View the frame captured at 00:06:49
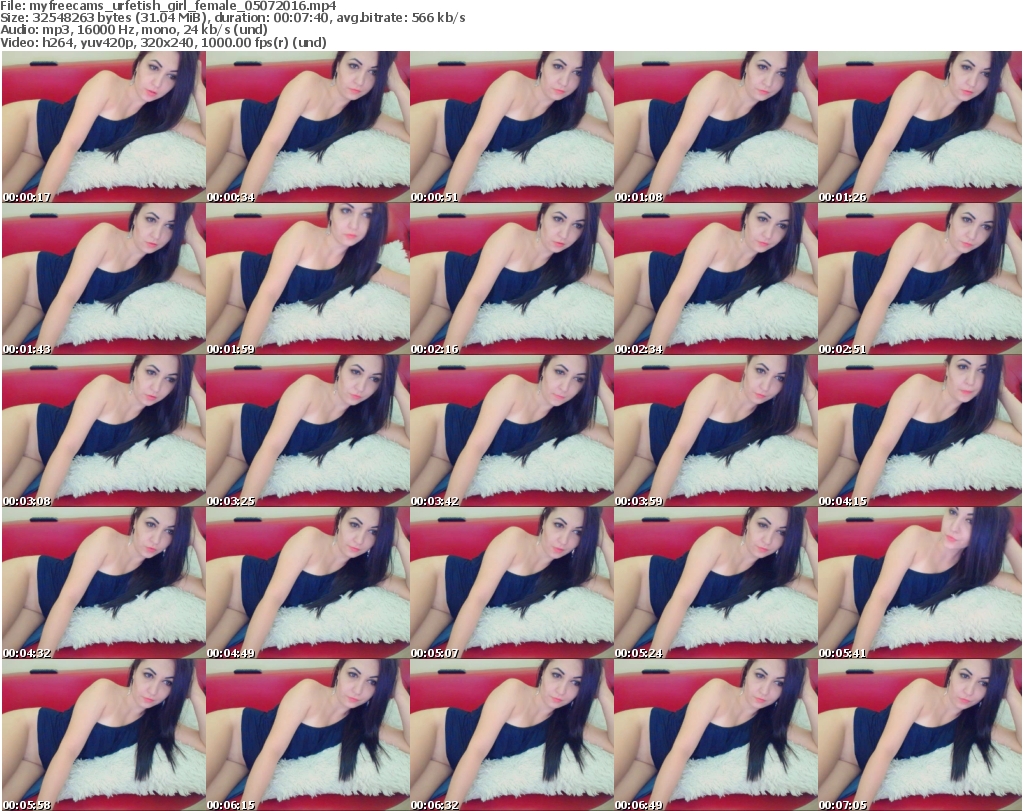 [x=716, y=735]
